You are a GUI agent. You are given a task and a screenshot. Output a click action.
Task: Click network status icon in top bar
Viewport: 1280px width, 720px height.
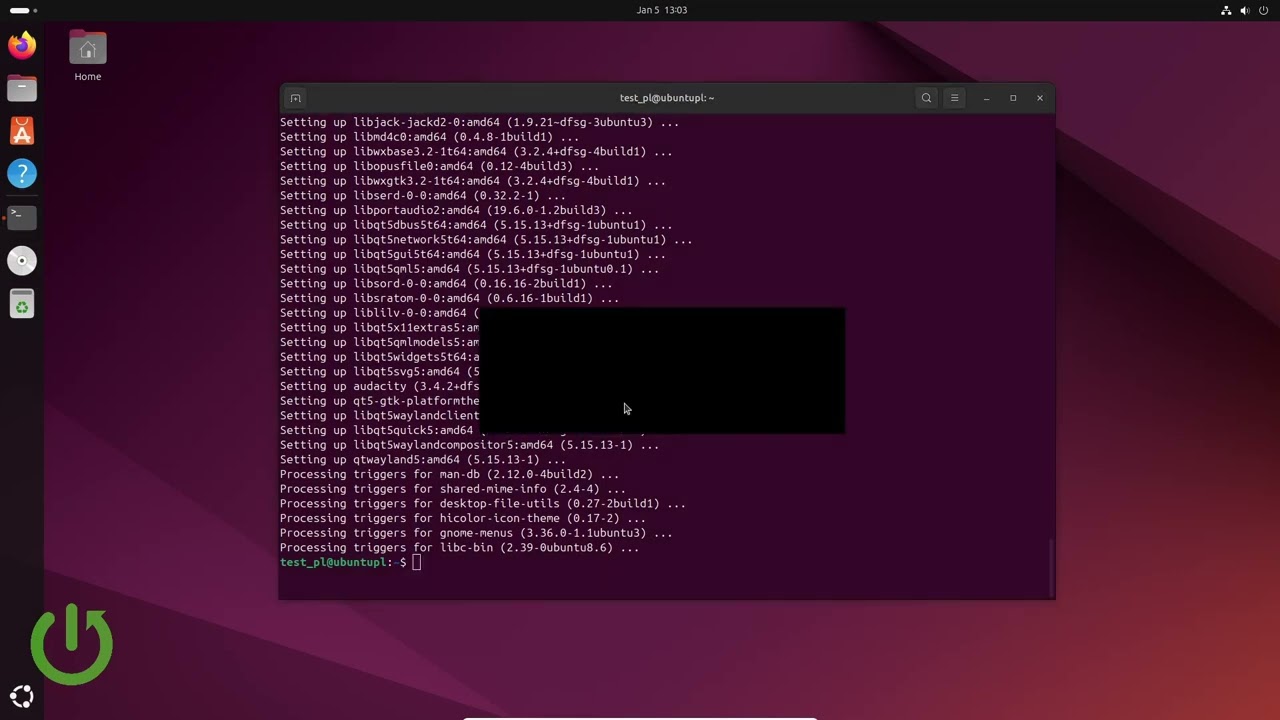[x=1226, y=10]
